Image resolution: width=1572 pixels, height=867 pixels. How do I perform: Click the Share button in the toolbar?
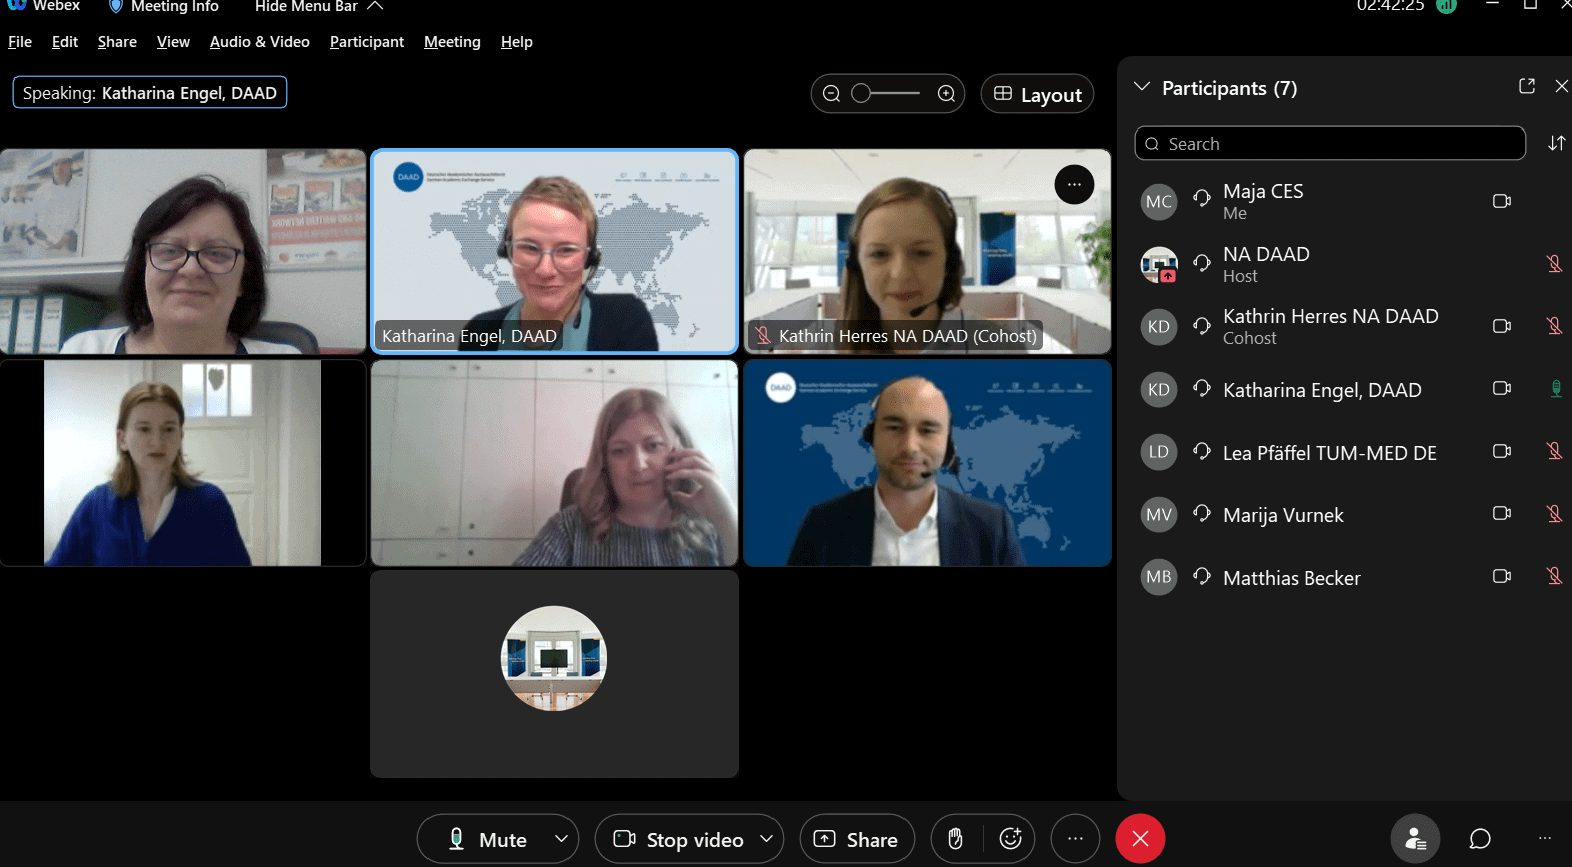click(x=856, y=839)
